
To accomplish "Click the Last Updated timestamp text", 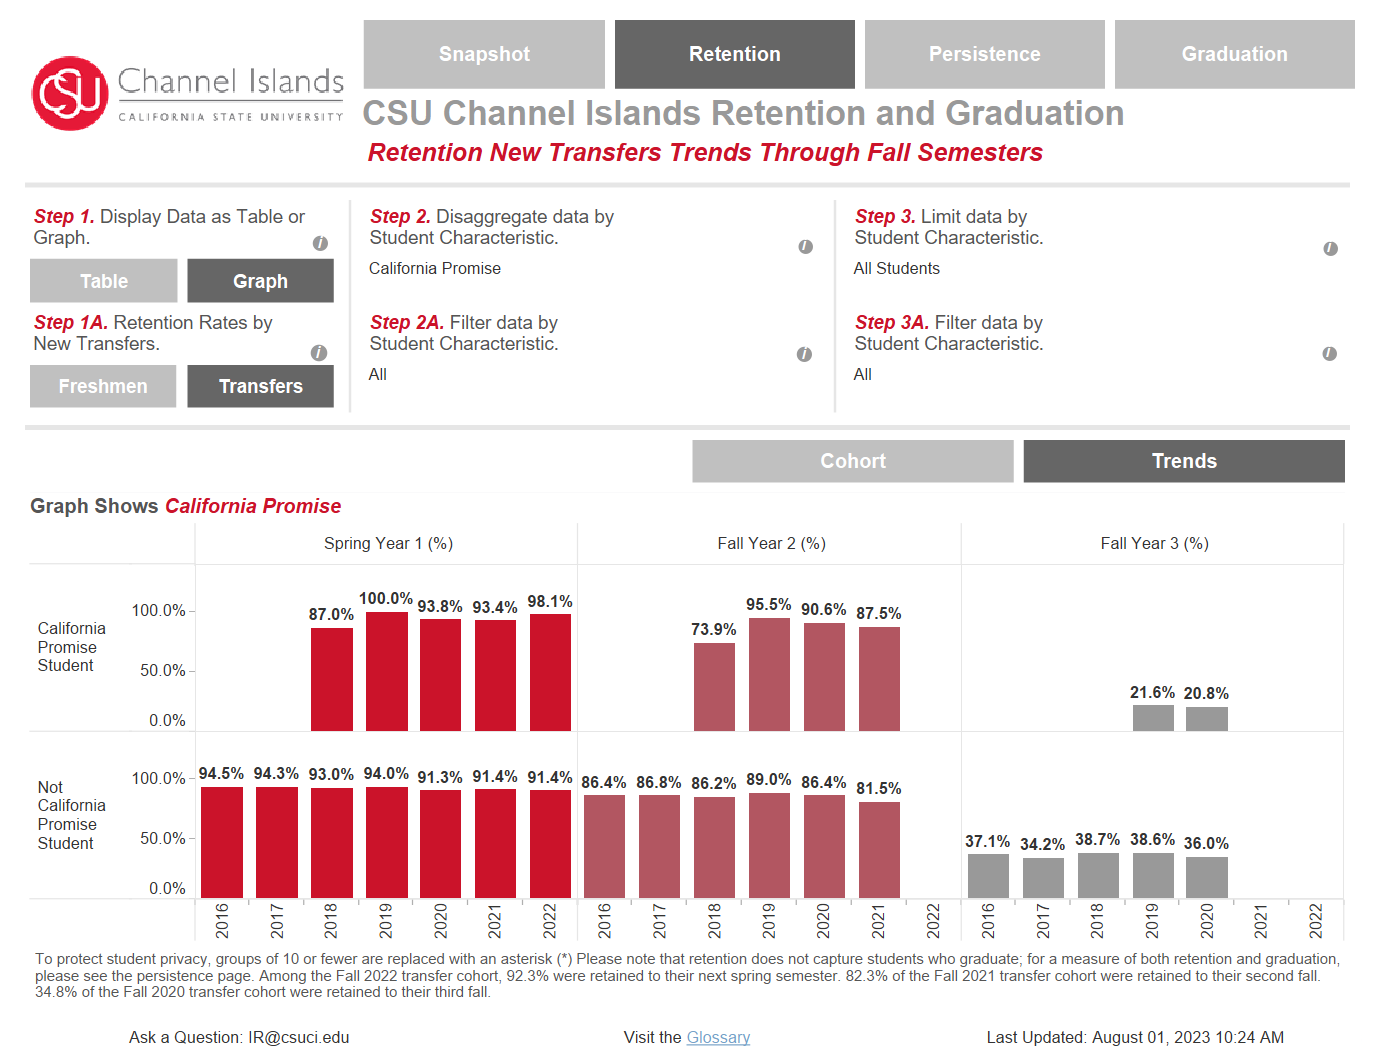I will [1135, 1037].
